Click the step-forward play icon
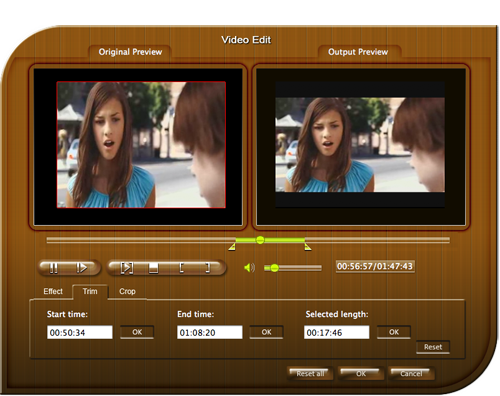The height and width of the screenshot is (396, 500). (81, 268)
